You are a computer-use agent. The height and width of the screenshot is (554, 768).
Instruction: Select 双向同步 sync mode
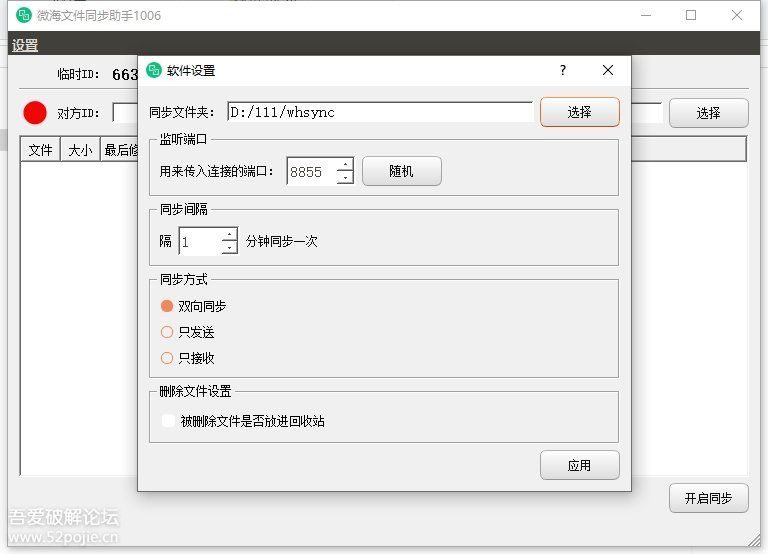[167, 306]
